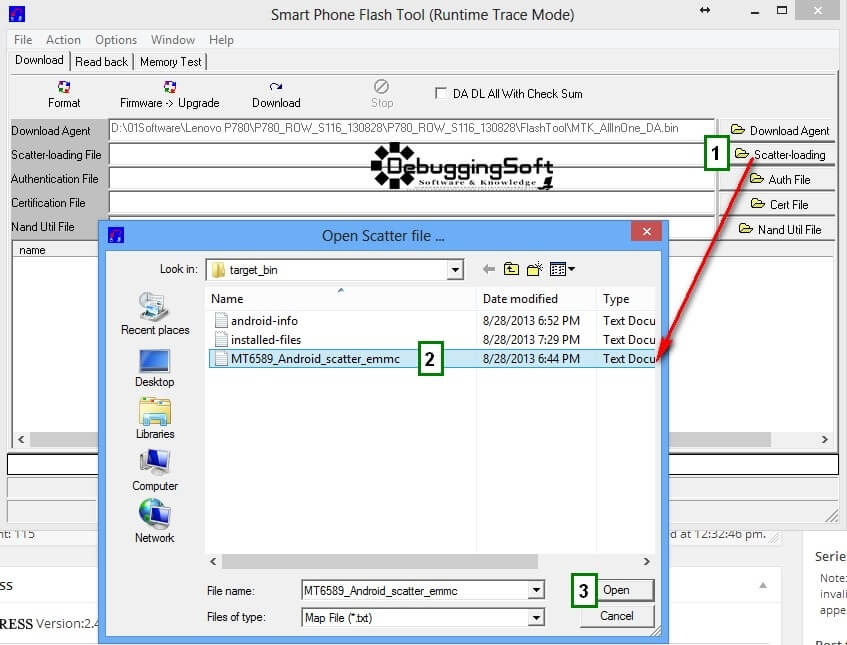
Task: Click the Scatter-loading folder button
Action: 780,154
